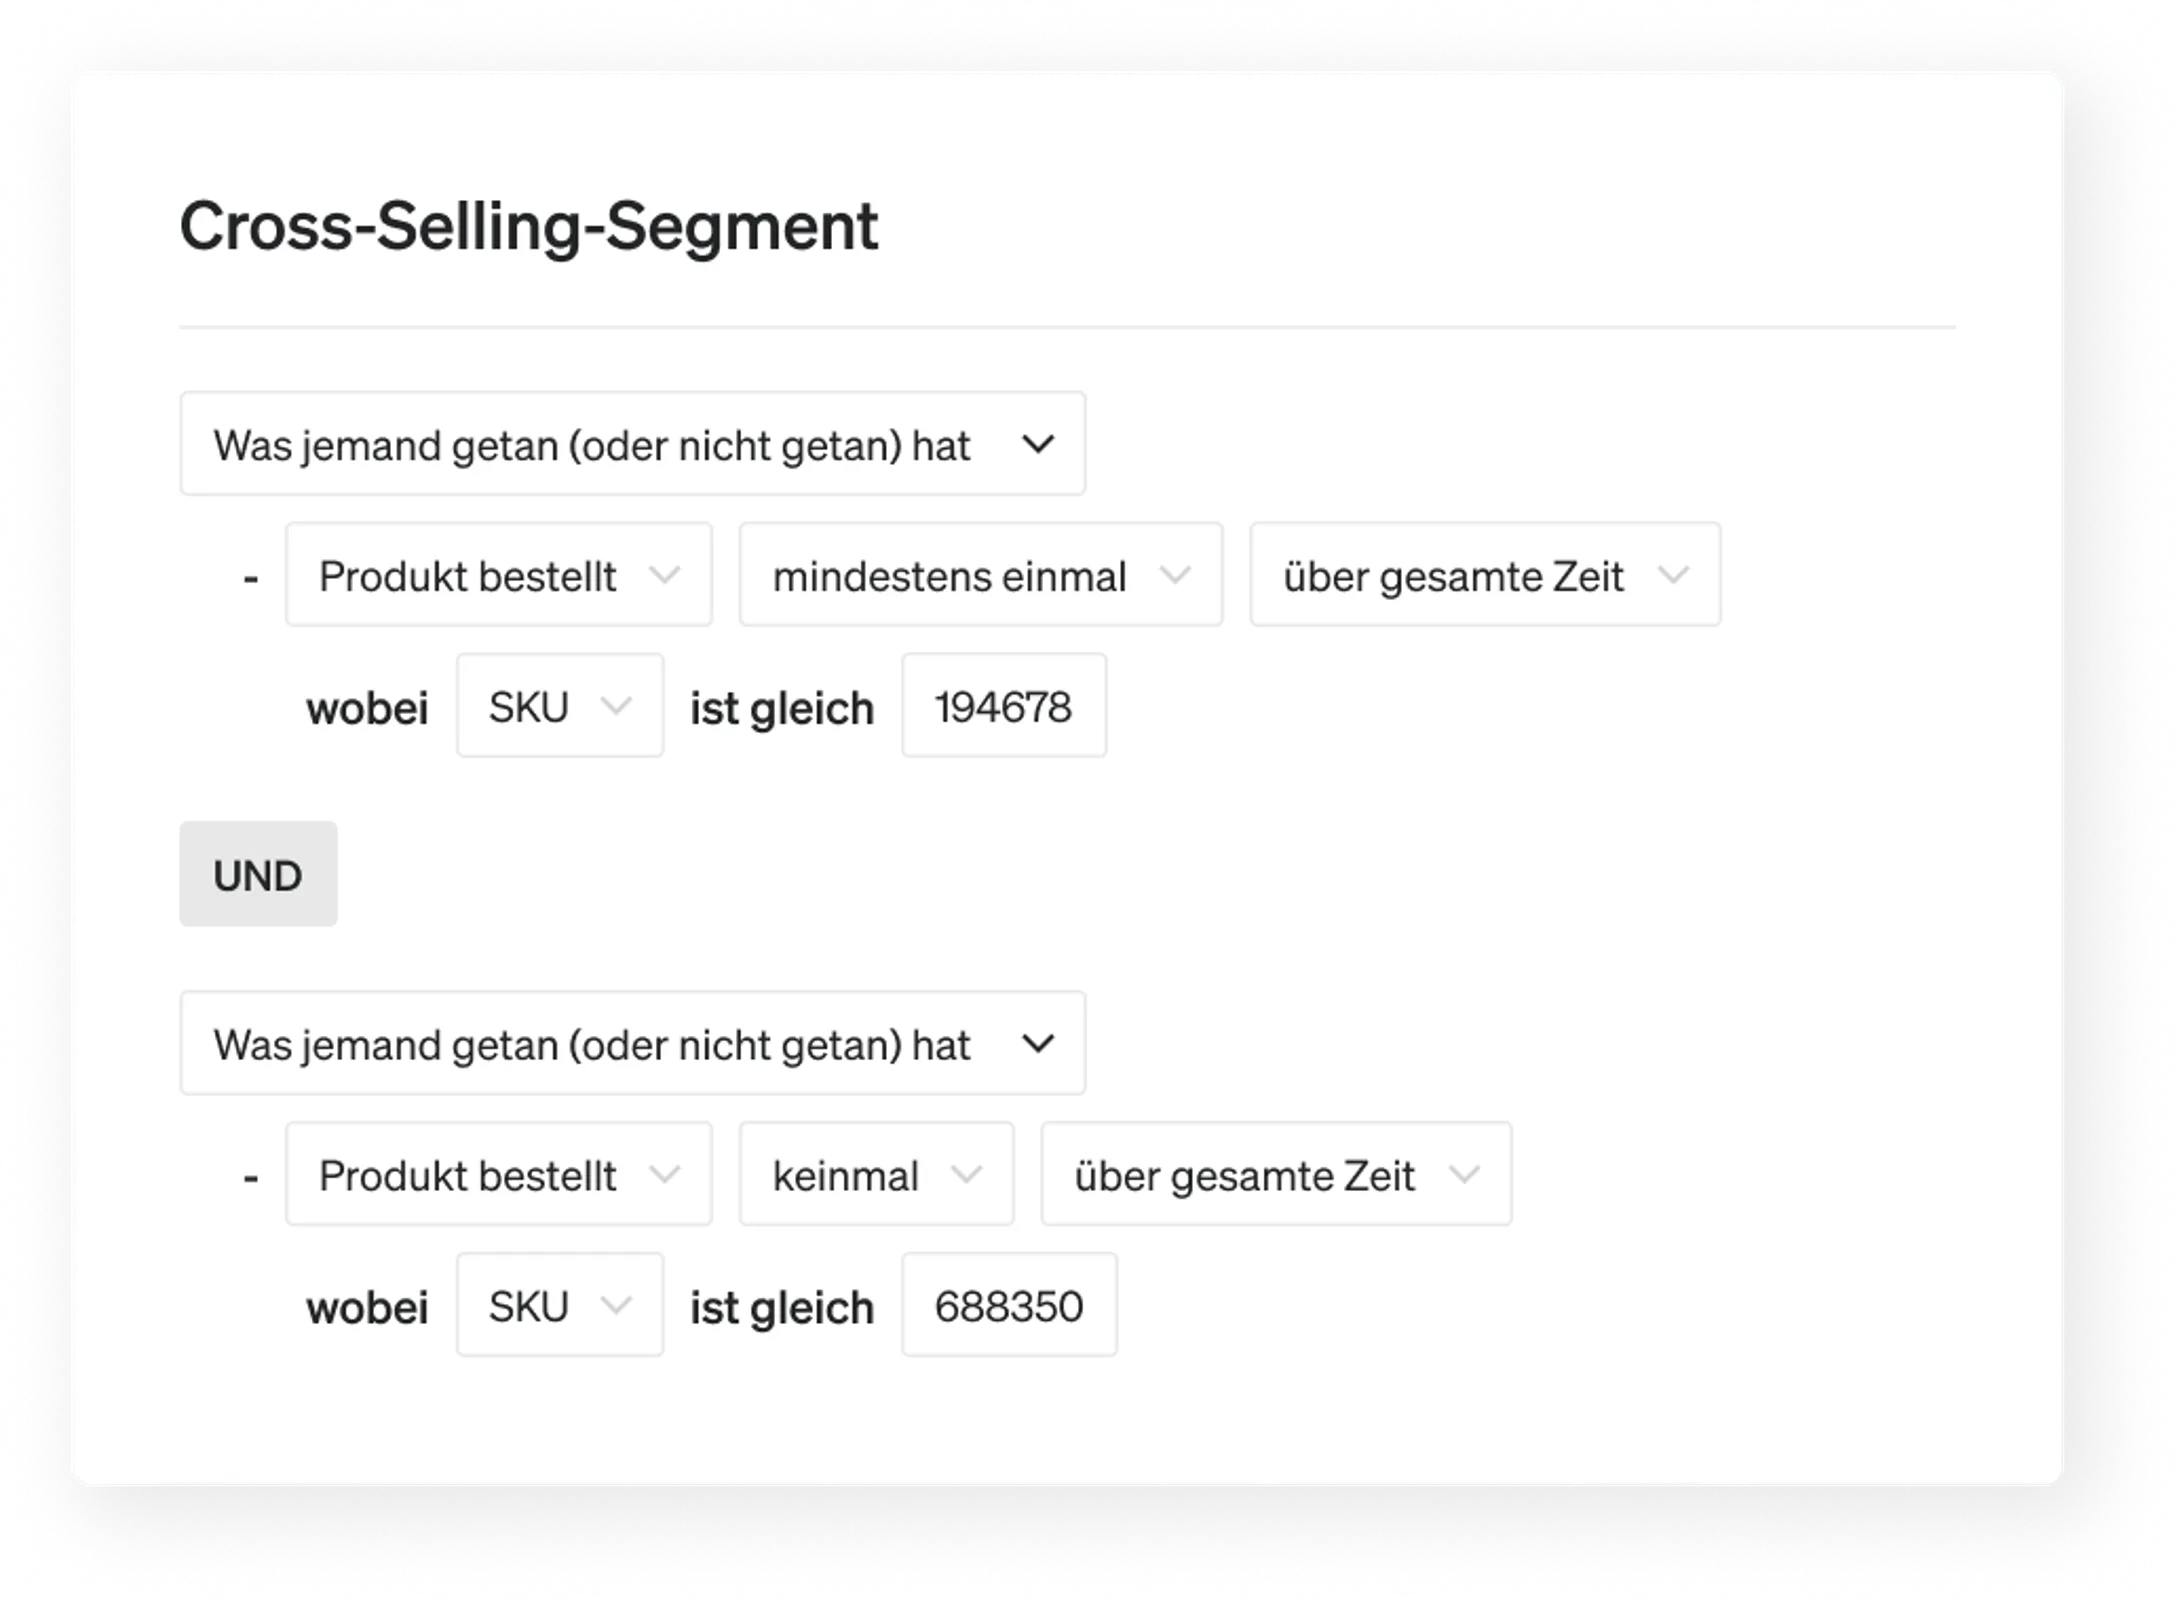
Task: Open the second 'Was jemand getan' condition dropdown
Action: click(x=632, y=1043)
